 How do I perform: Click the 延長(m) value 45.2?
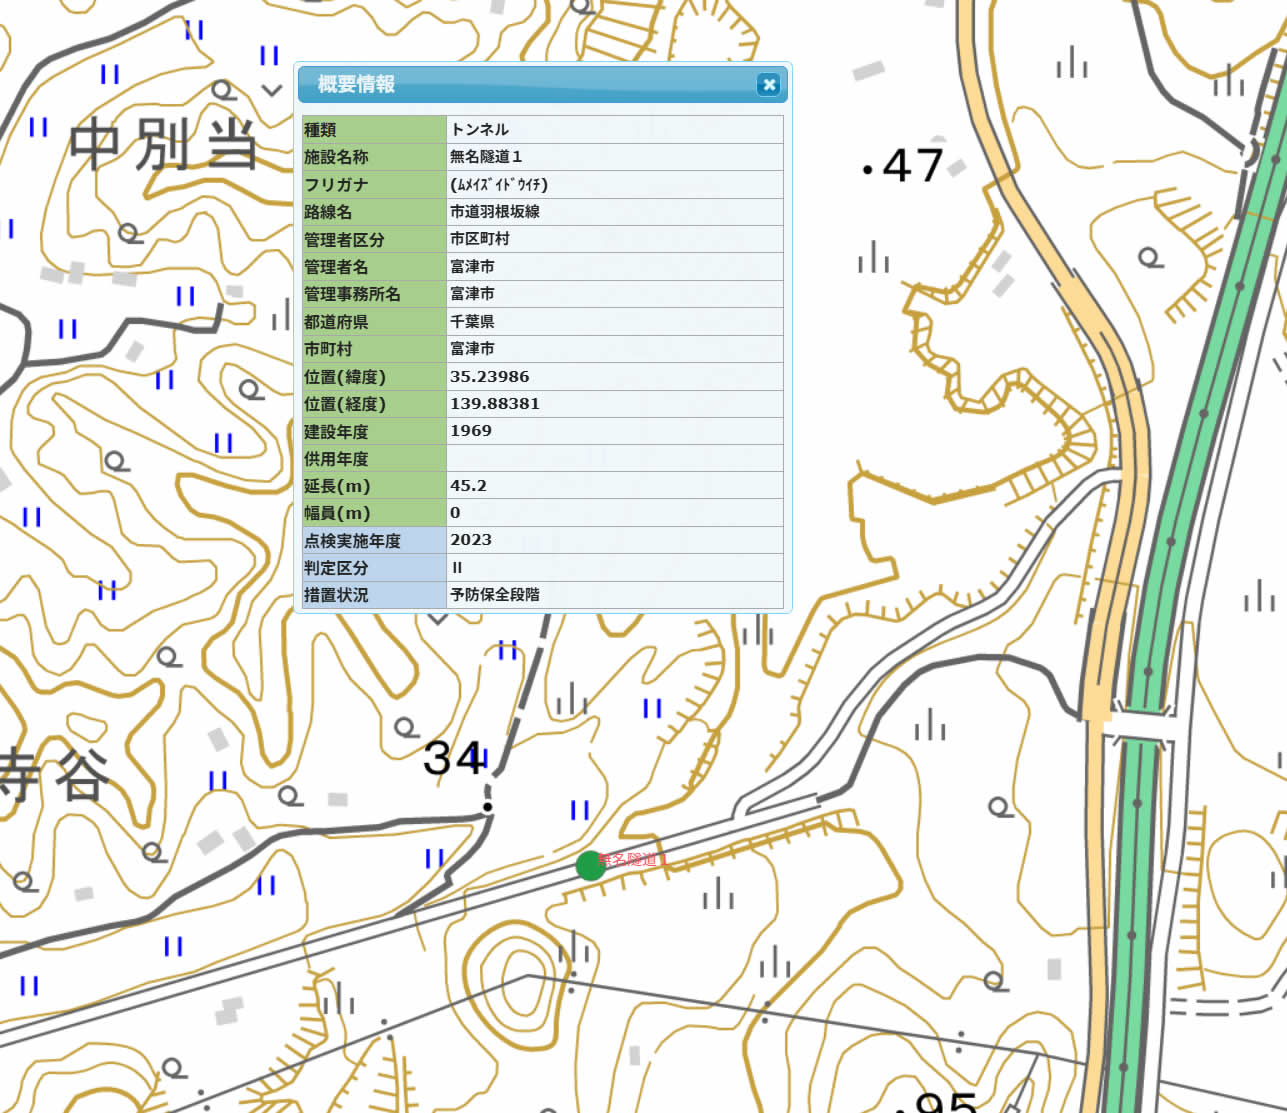tap(468, 486)
